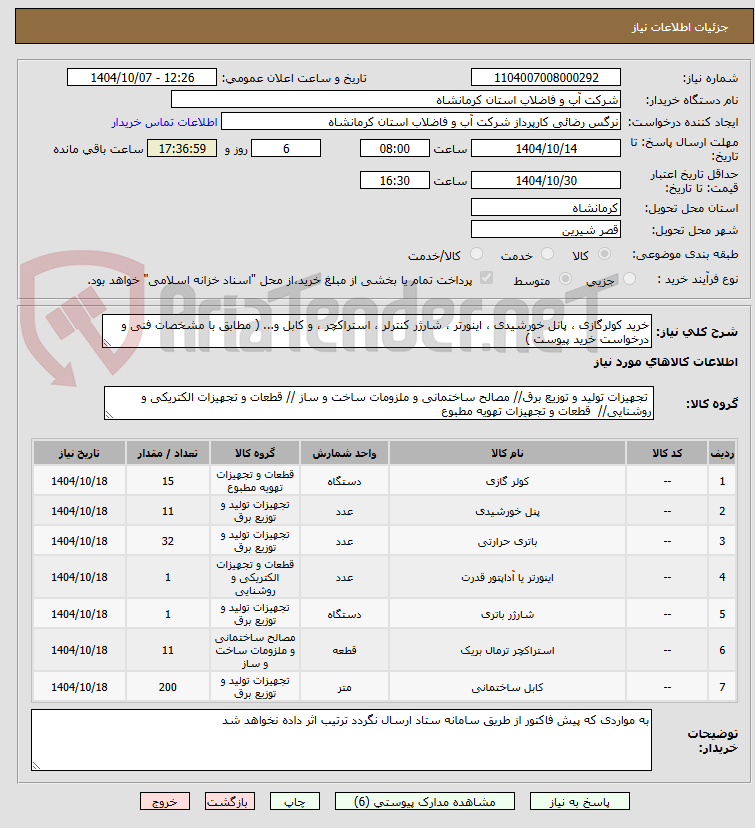
Task: Click the توضیحات خریدار text area
Action: (x=342, y=740)
